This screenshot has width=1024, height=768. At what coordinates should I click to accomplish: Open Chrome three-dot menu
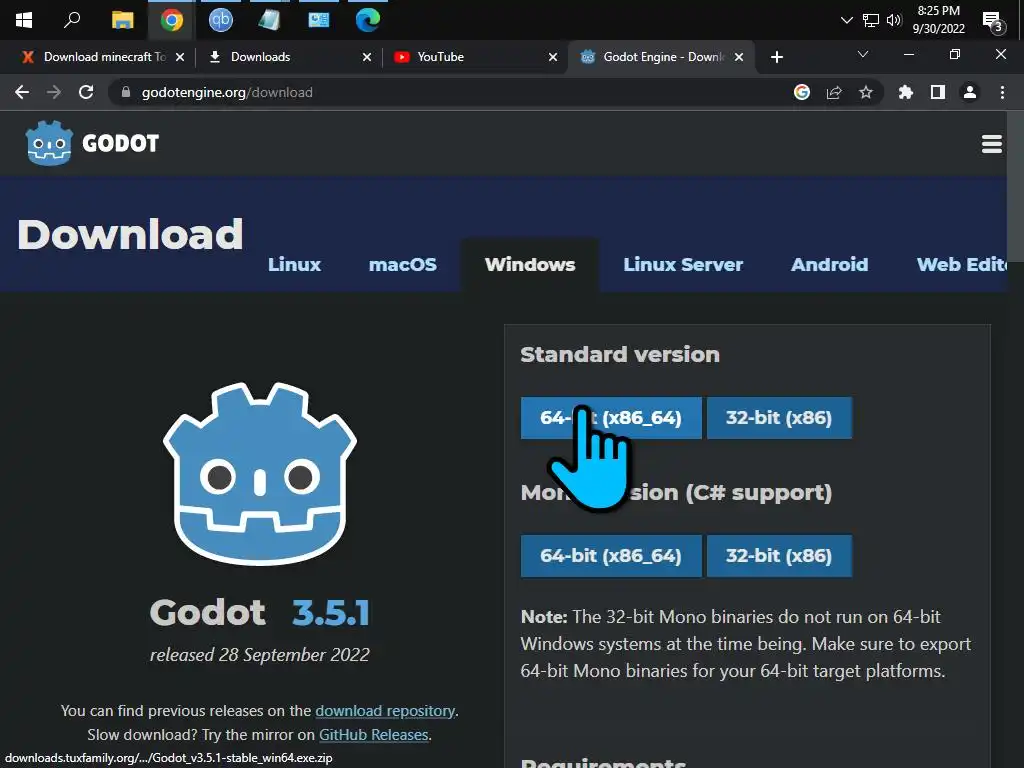(x=1002, y=92)
